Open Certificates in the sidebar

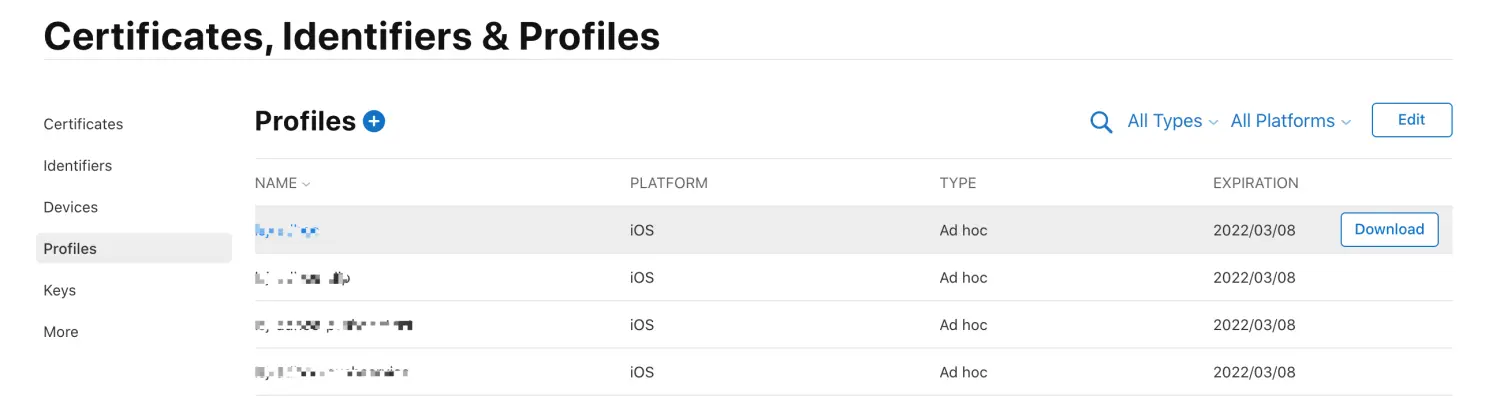(83, 124)
